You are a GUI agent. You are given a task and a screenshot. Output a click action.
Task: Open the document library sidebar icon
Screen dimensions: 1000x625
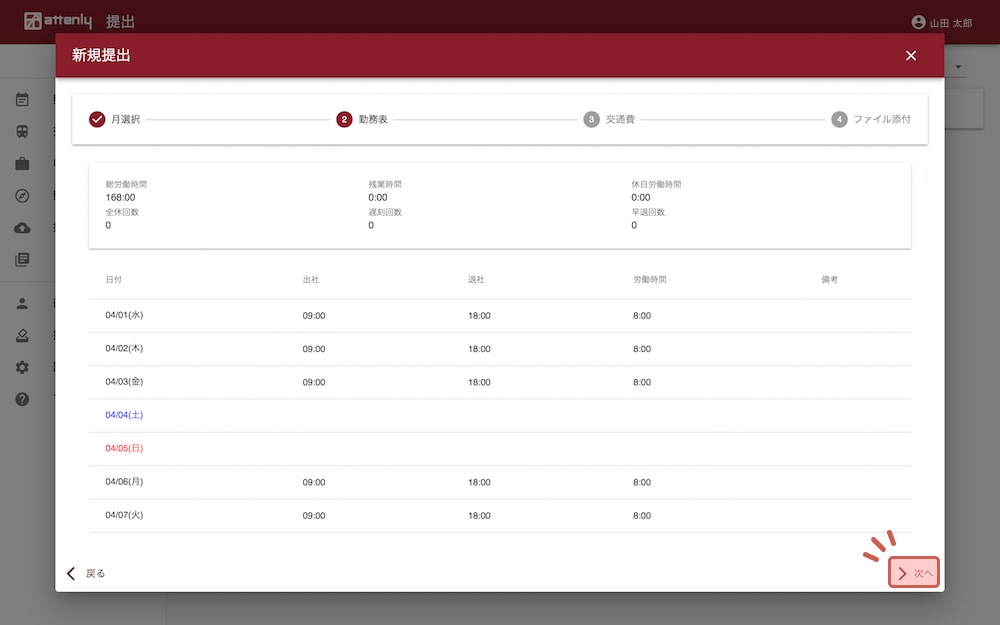tap(22, 260)
